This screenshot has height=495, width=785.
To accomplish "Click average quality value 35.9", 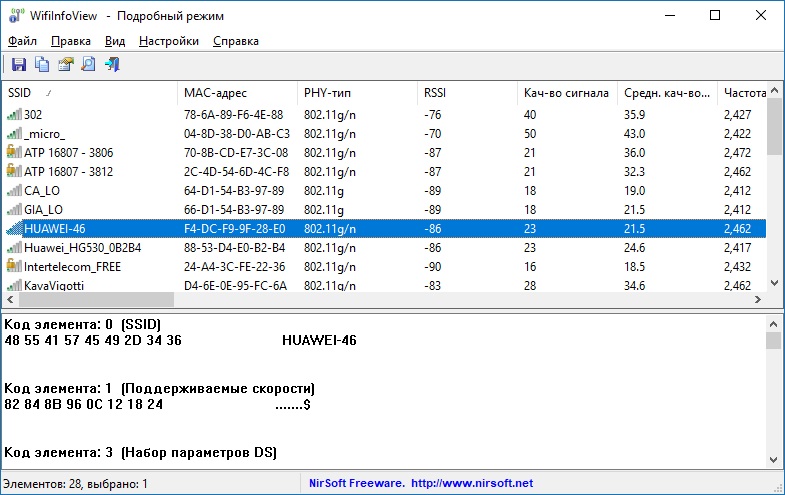I will tap(634, 115).
